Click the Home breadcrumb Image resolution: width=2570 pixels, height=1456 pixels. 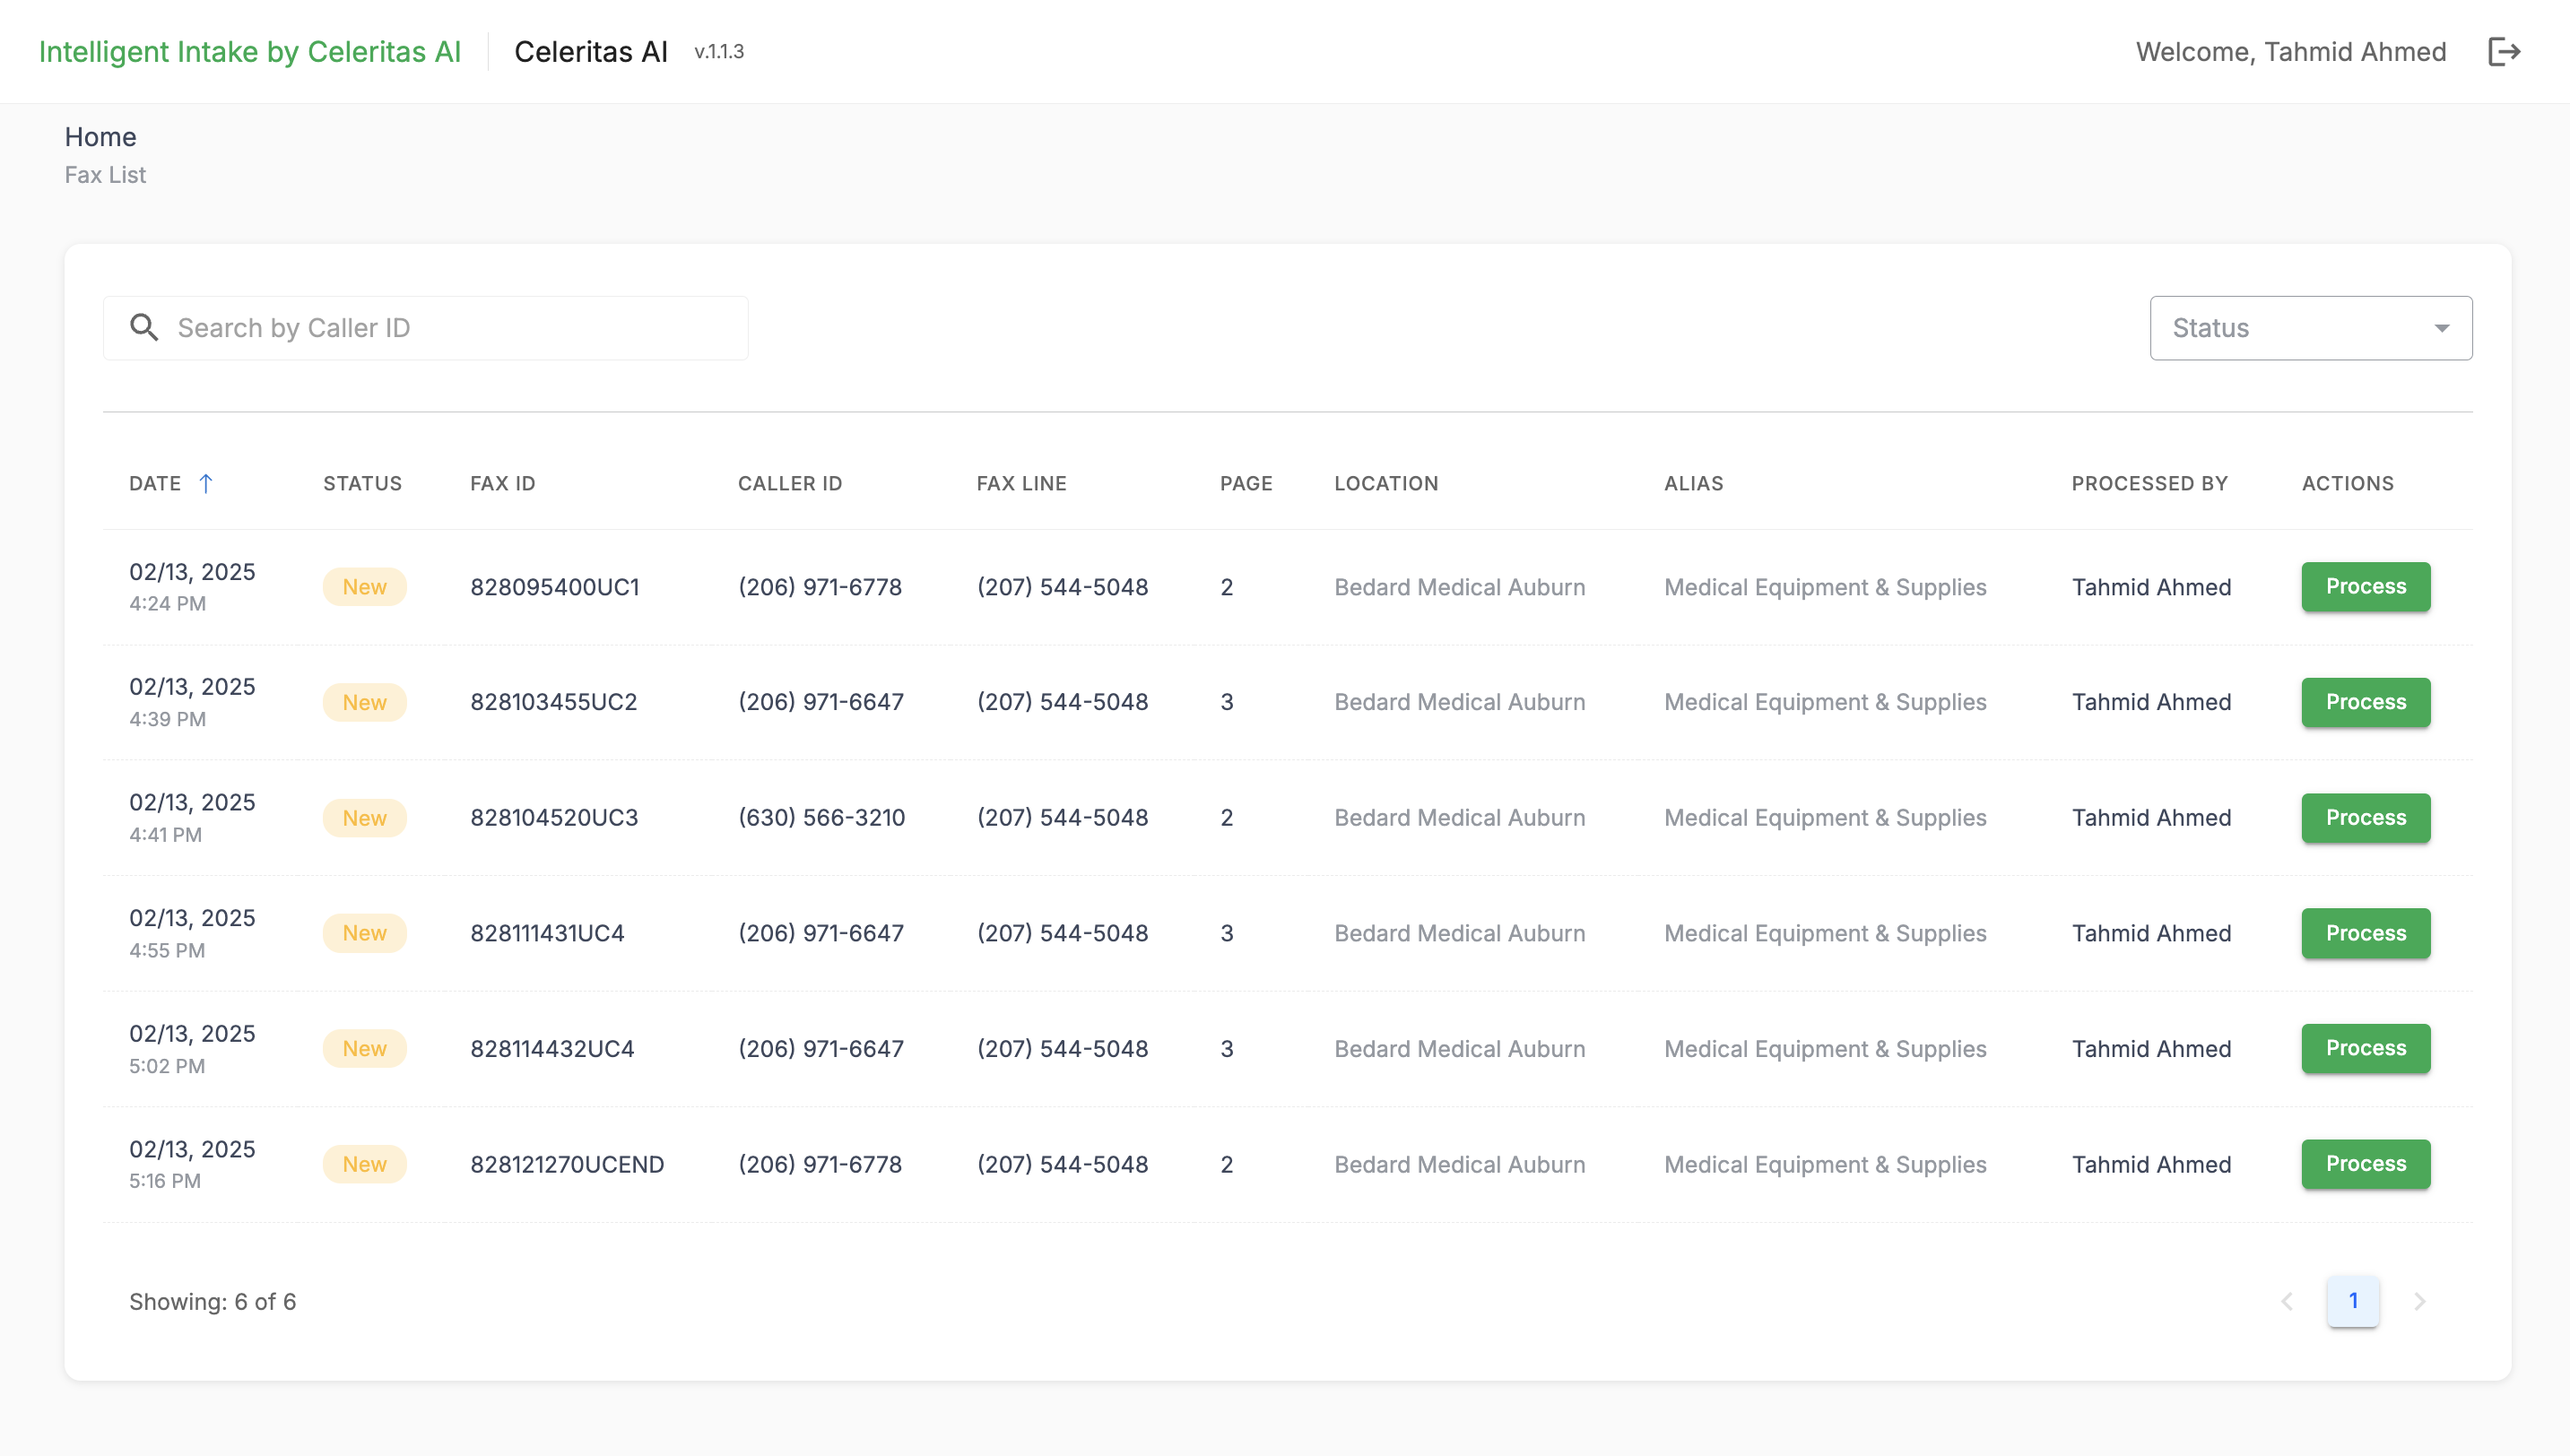pos(100,137)
